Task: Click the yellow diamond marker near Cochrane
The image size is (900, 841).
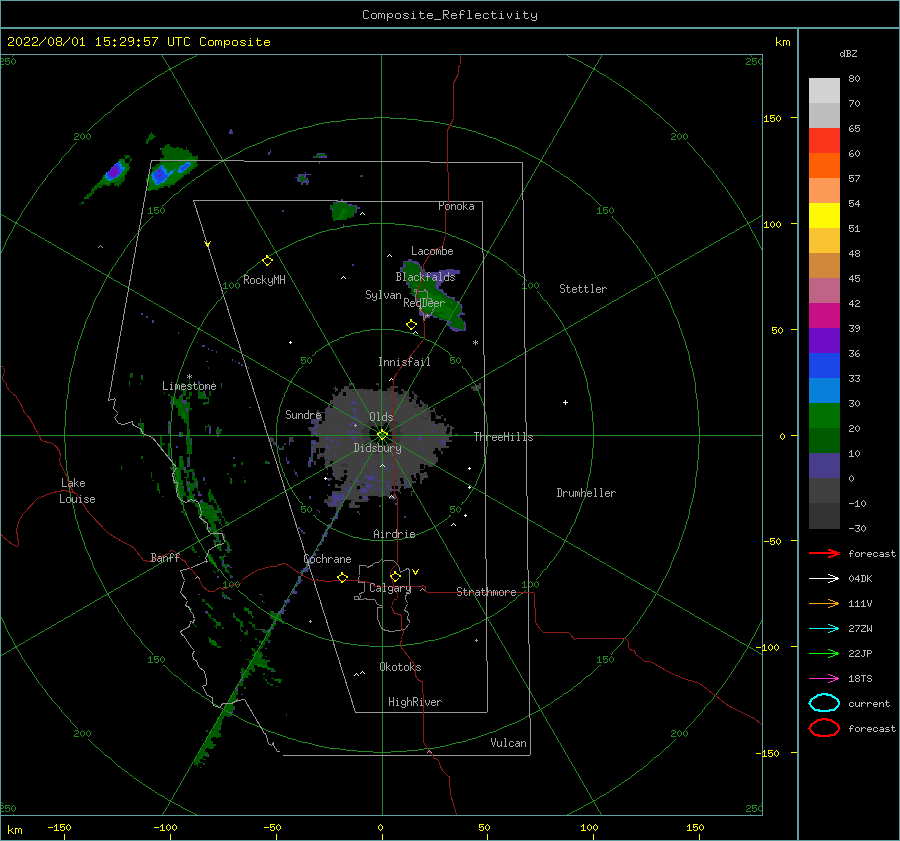Action: 343,577
